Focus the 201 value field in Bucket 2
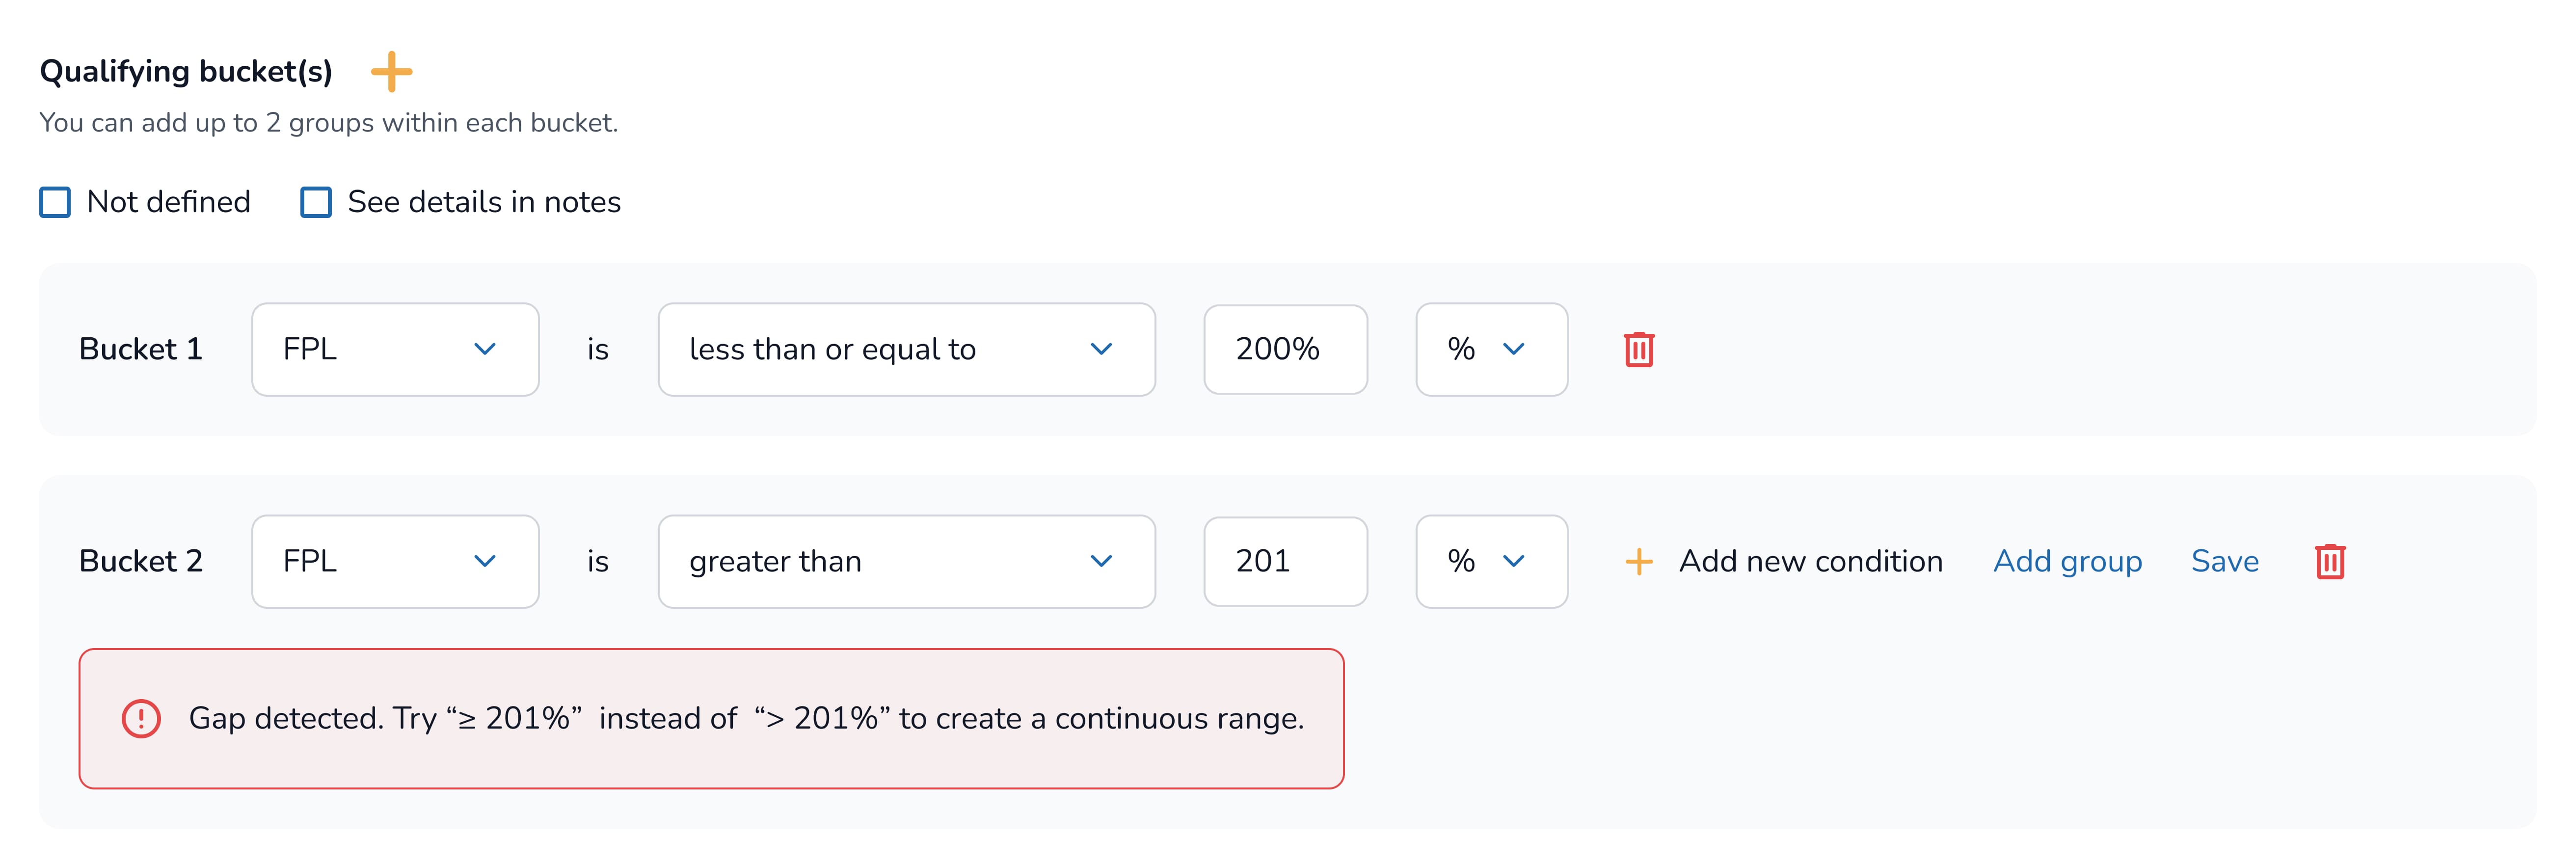This screenshot has height=868, width=2576. (x=1285, y=562)
